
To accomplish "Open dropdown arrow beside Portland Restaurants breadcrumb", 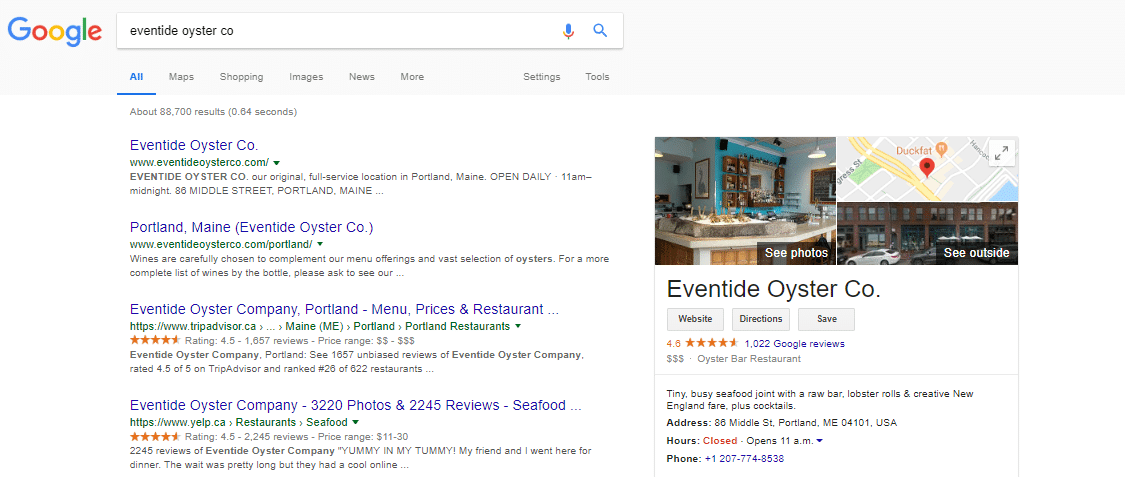I will [x=517, y=326].
